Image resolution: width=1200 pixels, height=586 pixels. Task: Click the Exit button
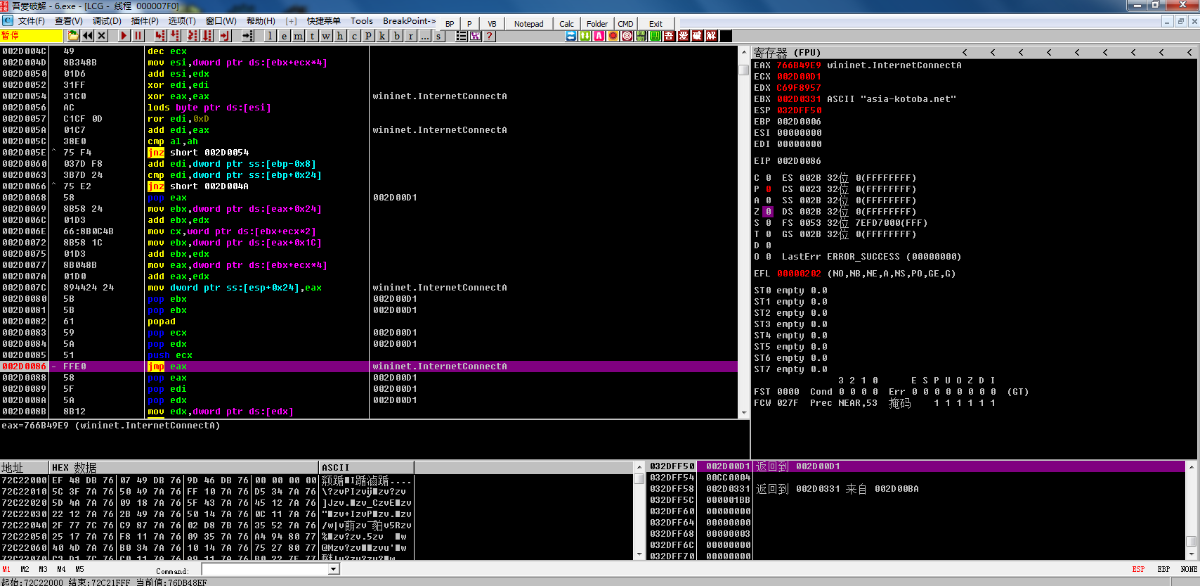point(656,22)
